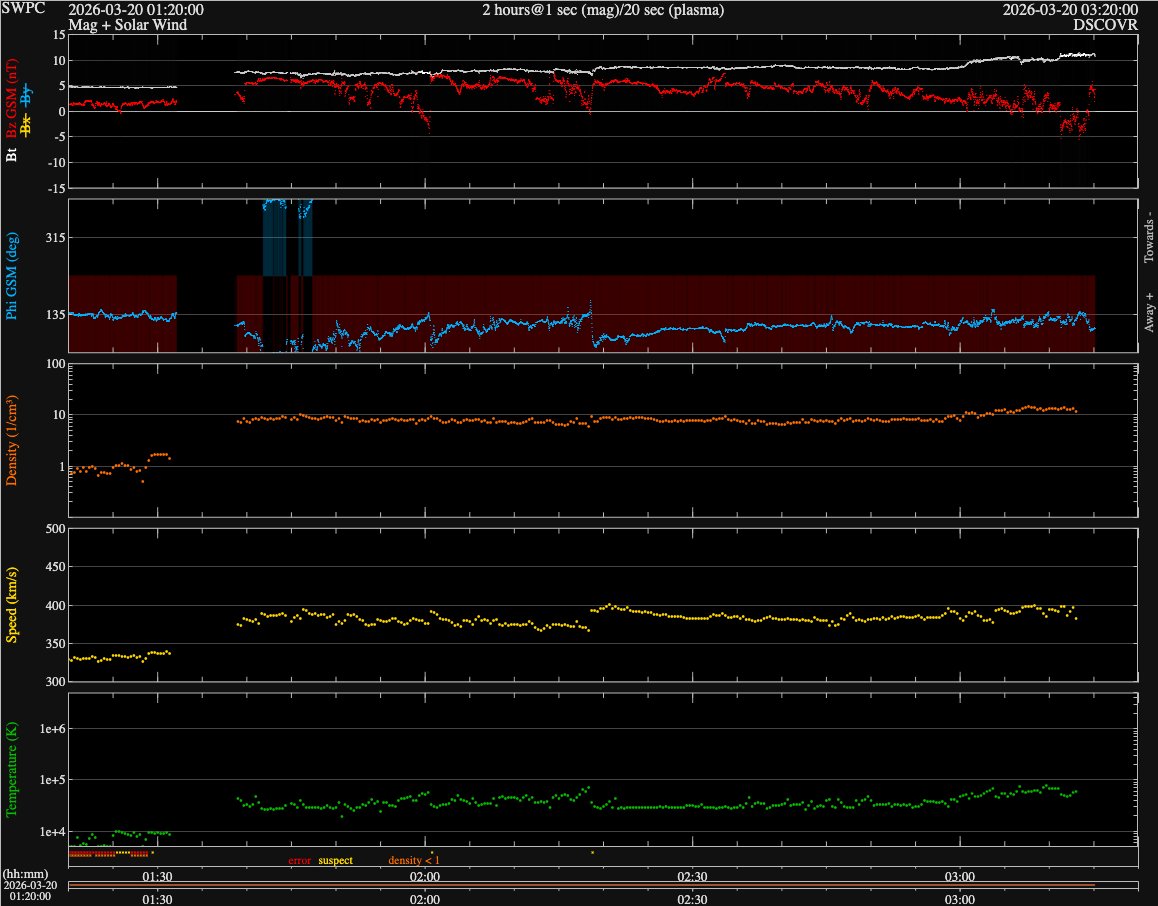The width and height of the screenshot is (1158, 906).
Task: Select the Mag + Solar Wind plot title
Action: pos(128,25)
